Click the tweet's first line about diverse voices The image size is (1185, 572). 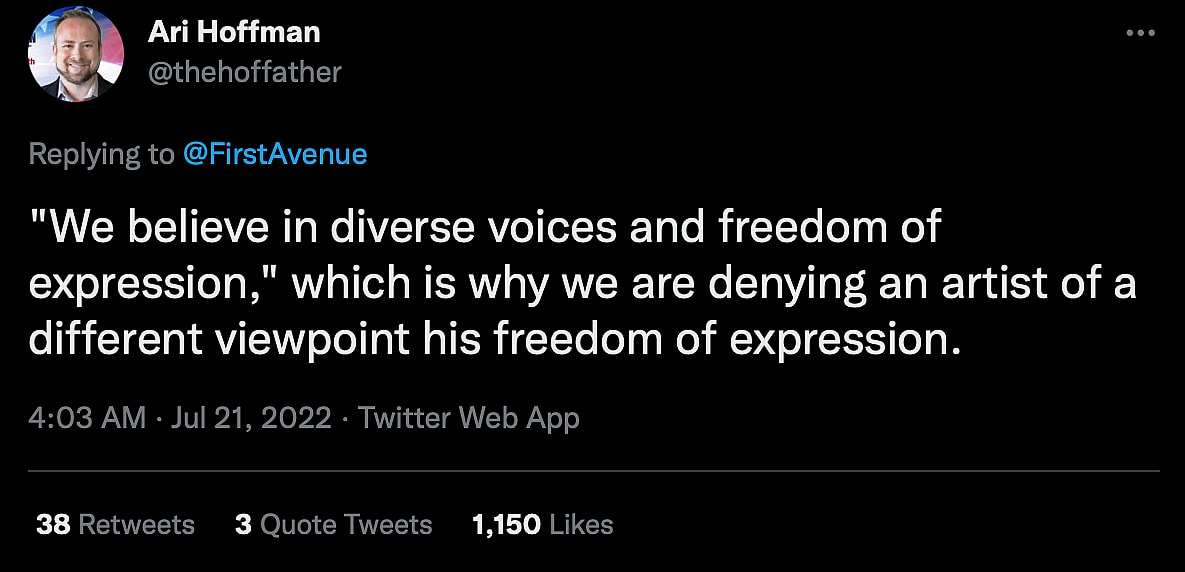pyautogui.click(x=485, y=228)
